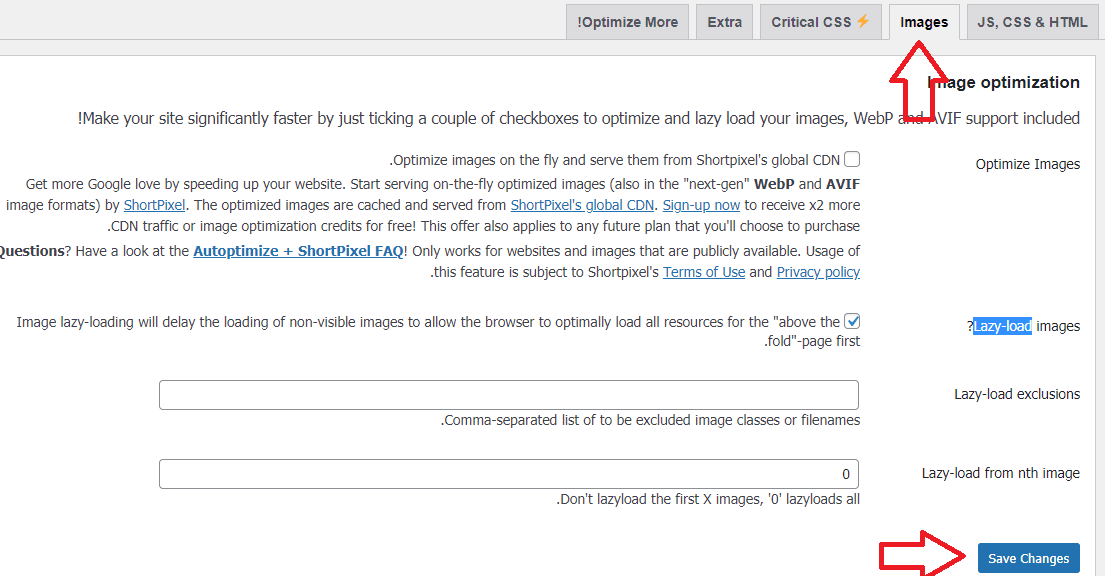Click the lightning bolt icon on Critical CSS tab

(863, 22)
